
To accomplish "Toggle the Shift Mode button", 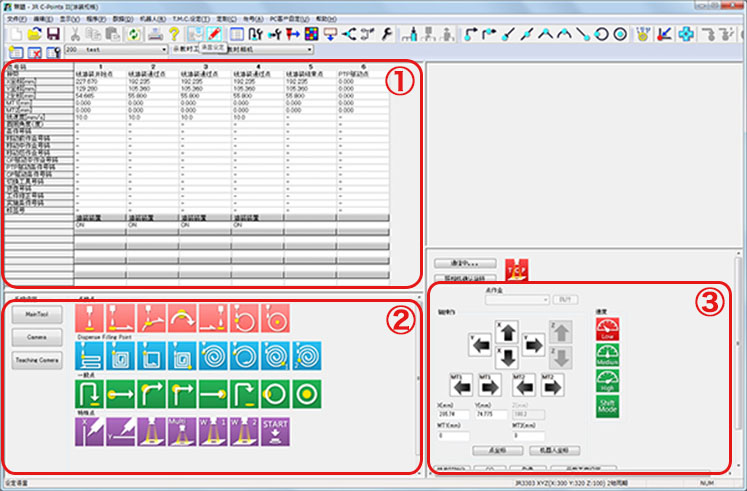I will (609, 406).
